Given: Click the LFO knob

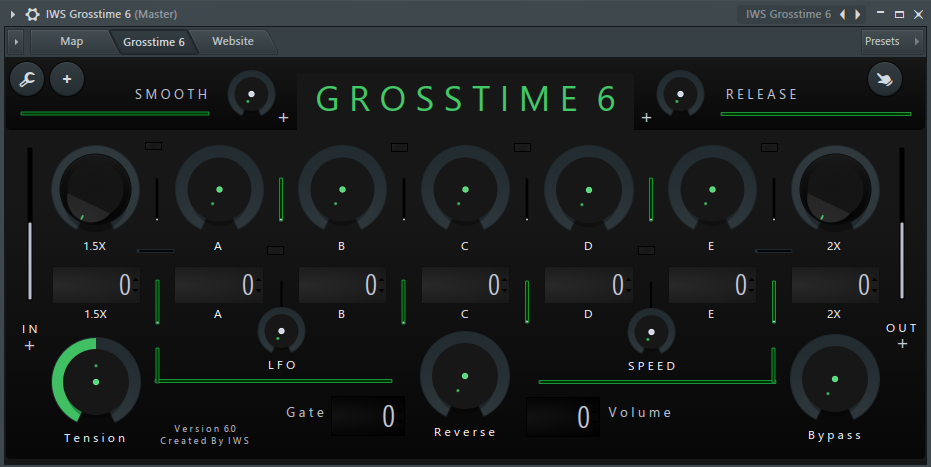Looking at the screenshot, I should pyautogui.click(x=281, y=331).
